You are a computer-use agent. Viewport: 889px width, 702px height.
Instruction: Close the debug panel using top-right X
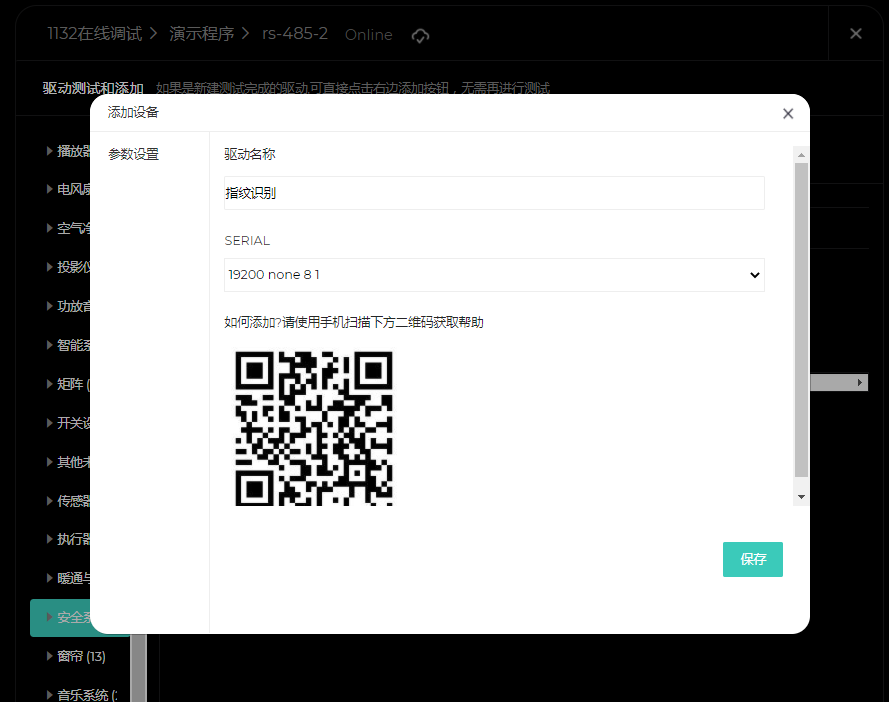click(x=855, y=34)
